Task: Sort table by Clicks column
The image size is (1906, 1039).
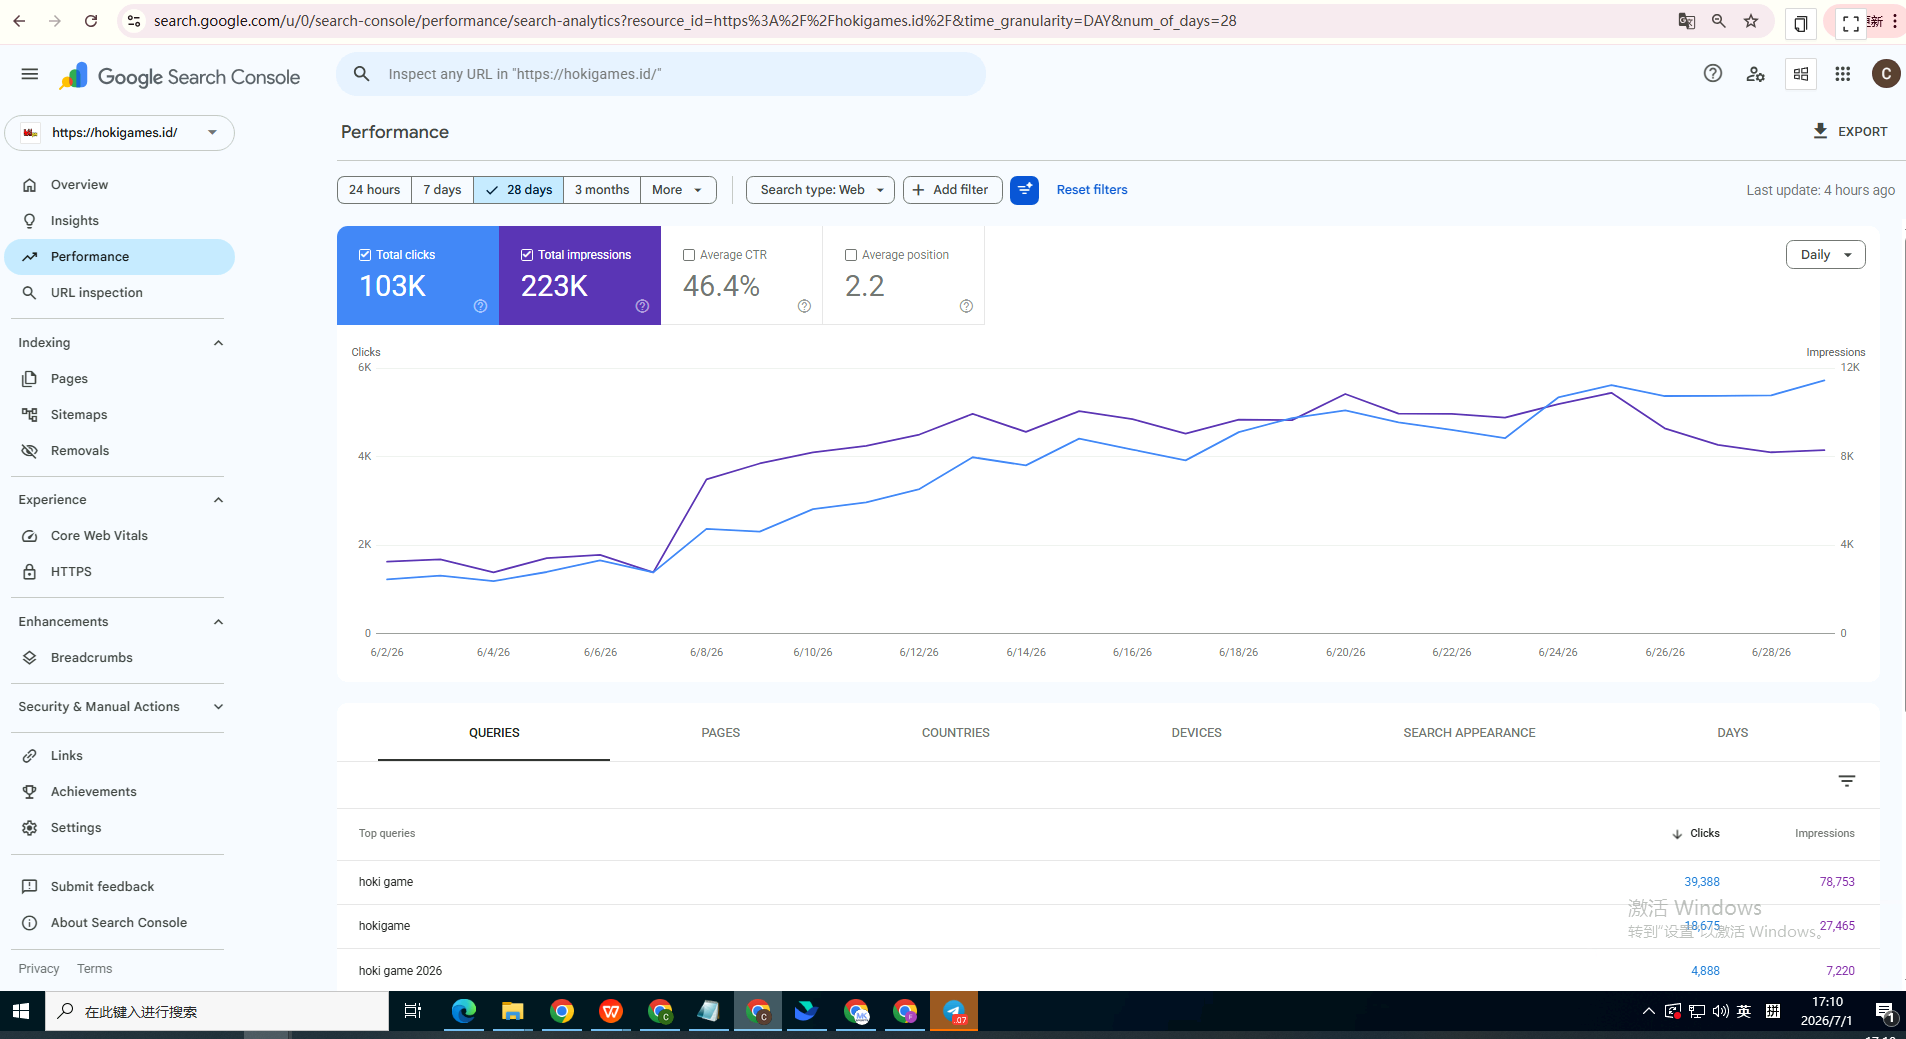Action: click(1696, 834)
